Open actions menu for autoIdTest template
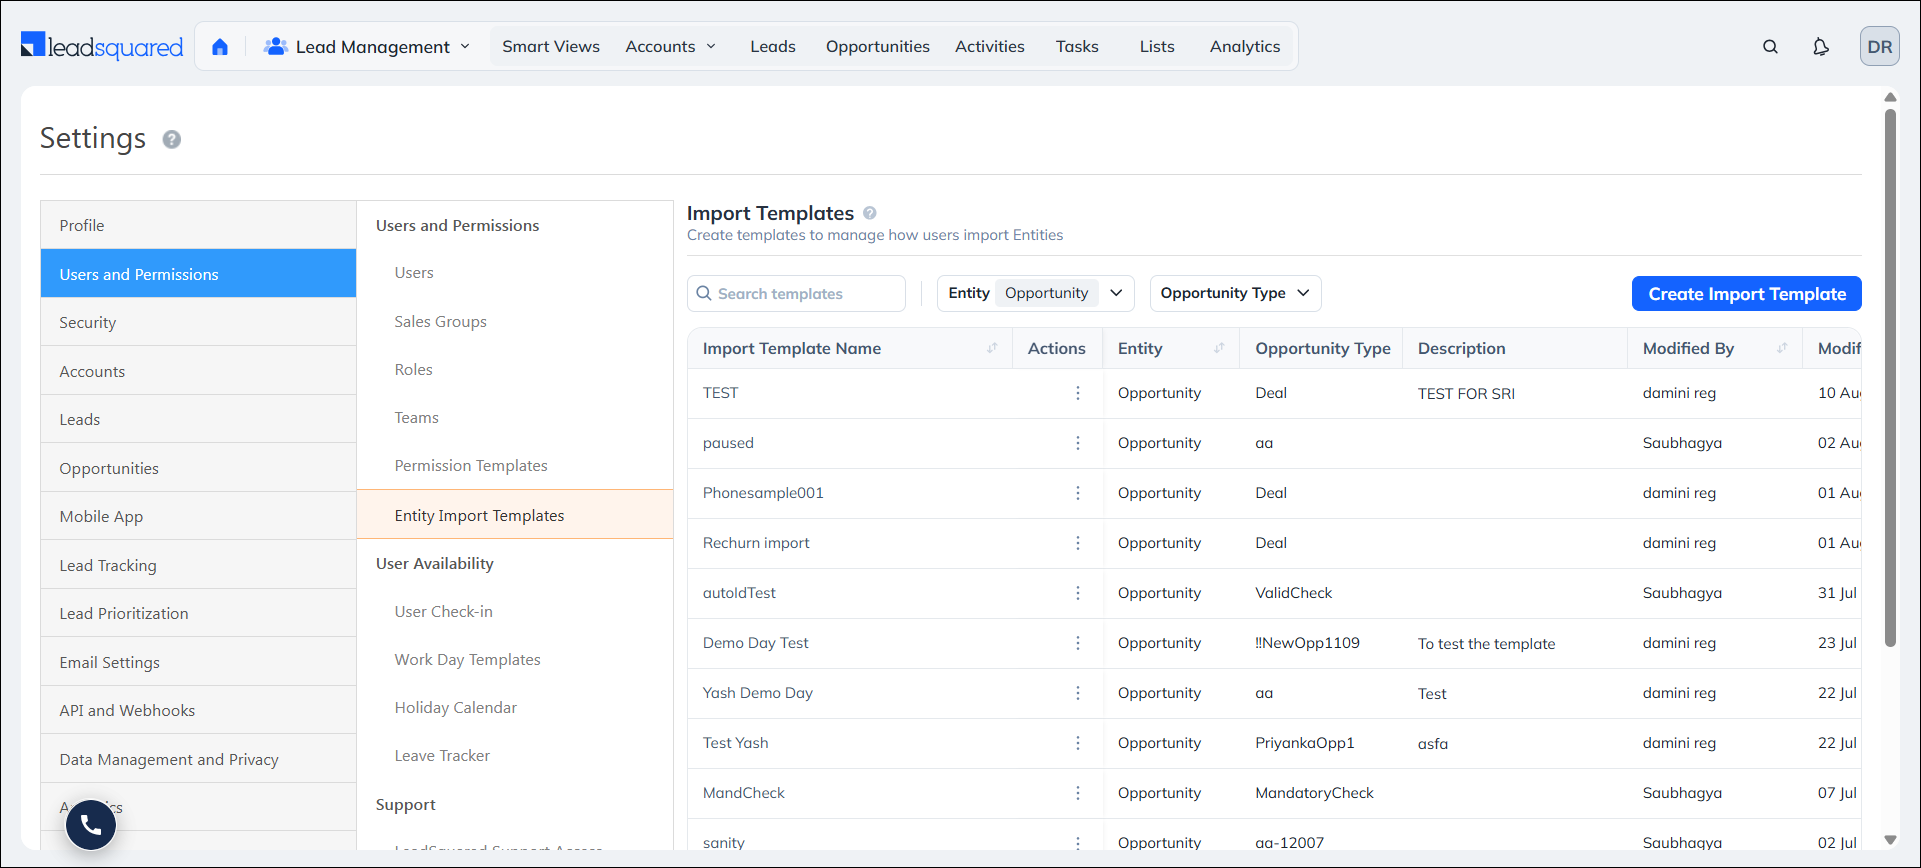Viewport: 1921px width, 868px height. (x=1078, y=593)
